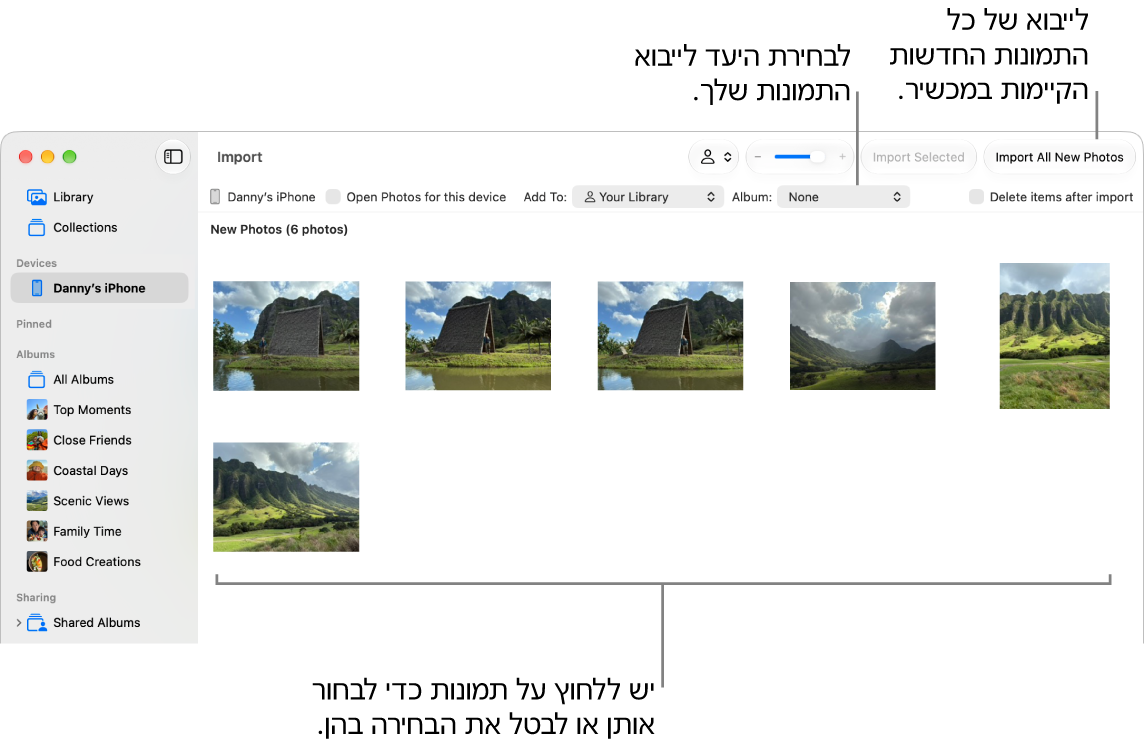Open the Add To Your Library dropdown
Image resolution: width=1144 pixels, height=747 pixels.
pyautogui.click(x=648, y=197)
